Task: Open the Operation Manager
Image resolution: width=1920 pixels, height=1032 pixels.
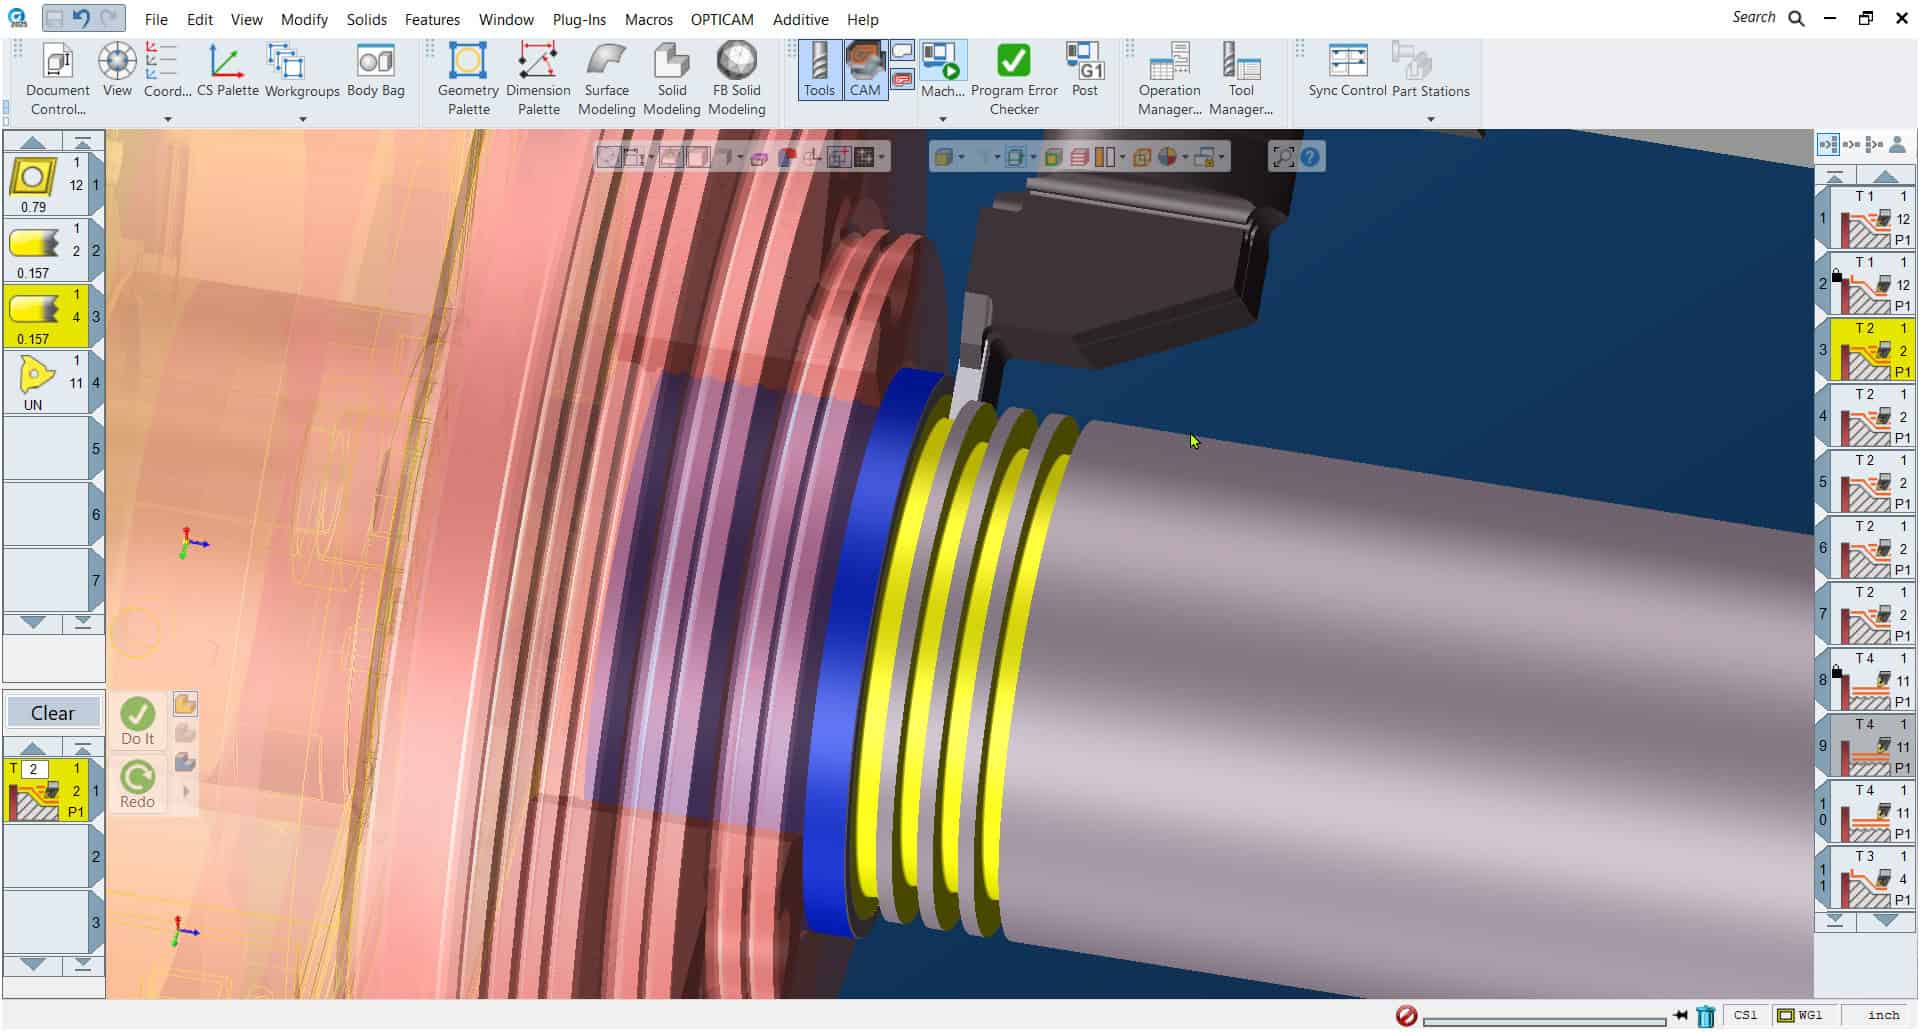Action: (1169, 80)
